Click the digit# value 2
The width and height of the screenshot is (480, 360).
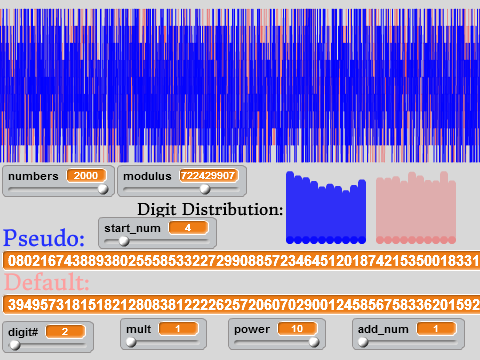65,332
